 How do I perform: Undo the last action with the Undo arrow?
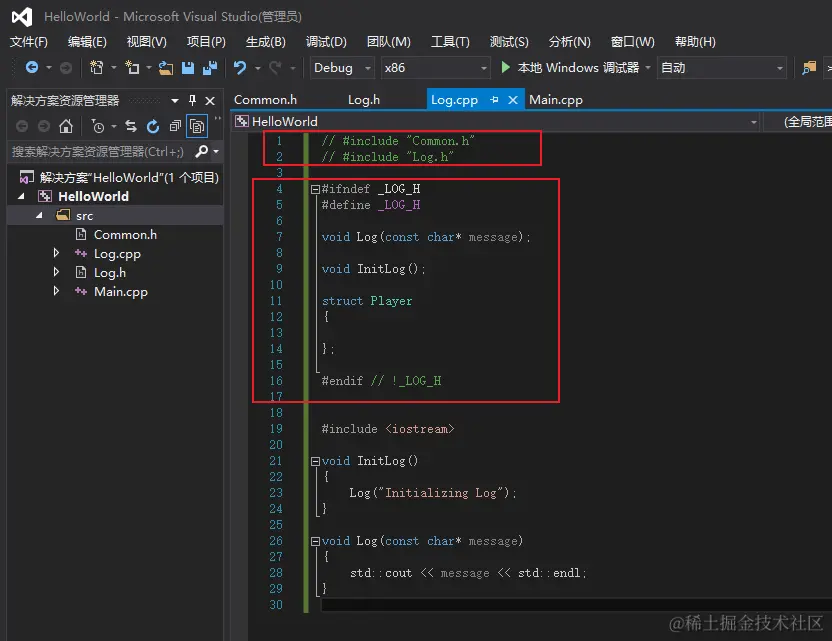[240, 67]
